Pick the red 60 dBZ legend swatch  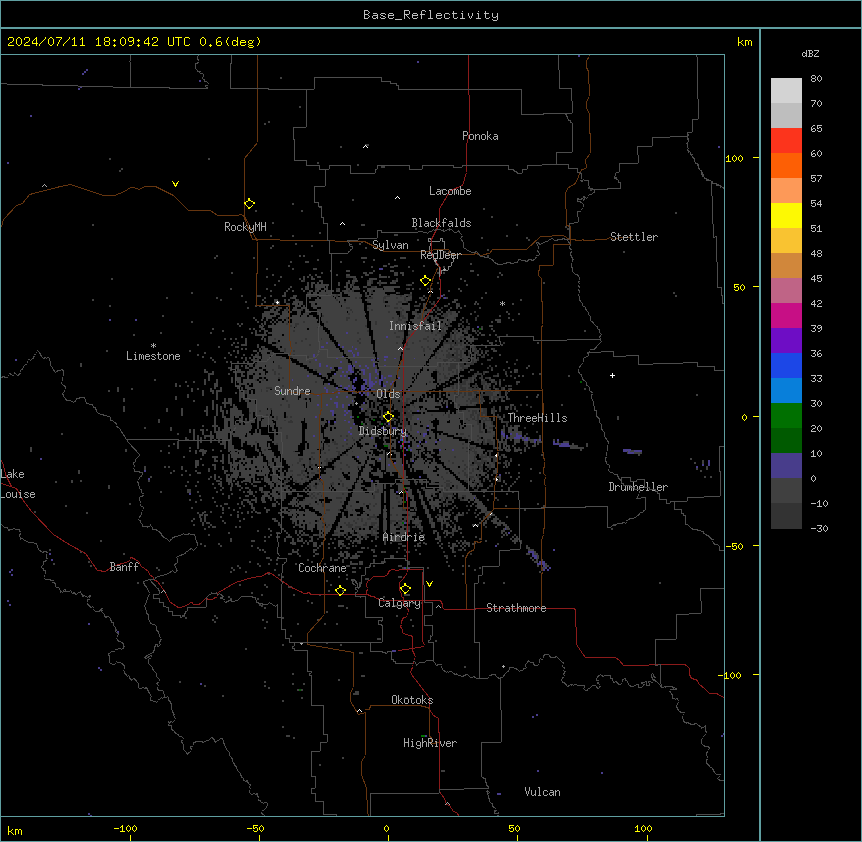(786, 140)
